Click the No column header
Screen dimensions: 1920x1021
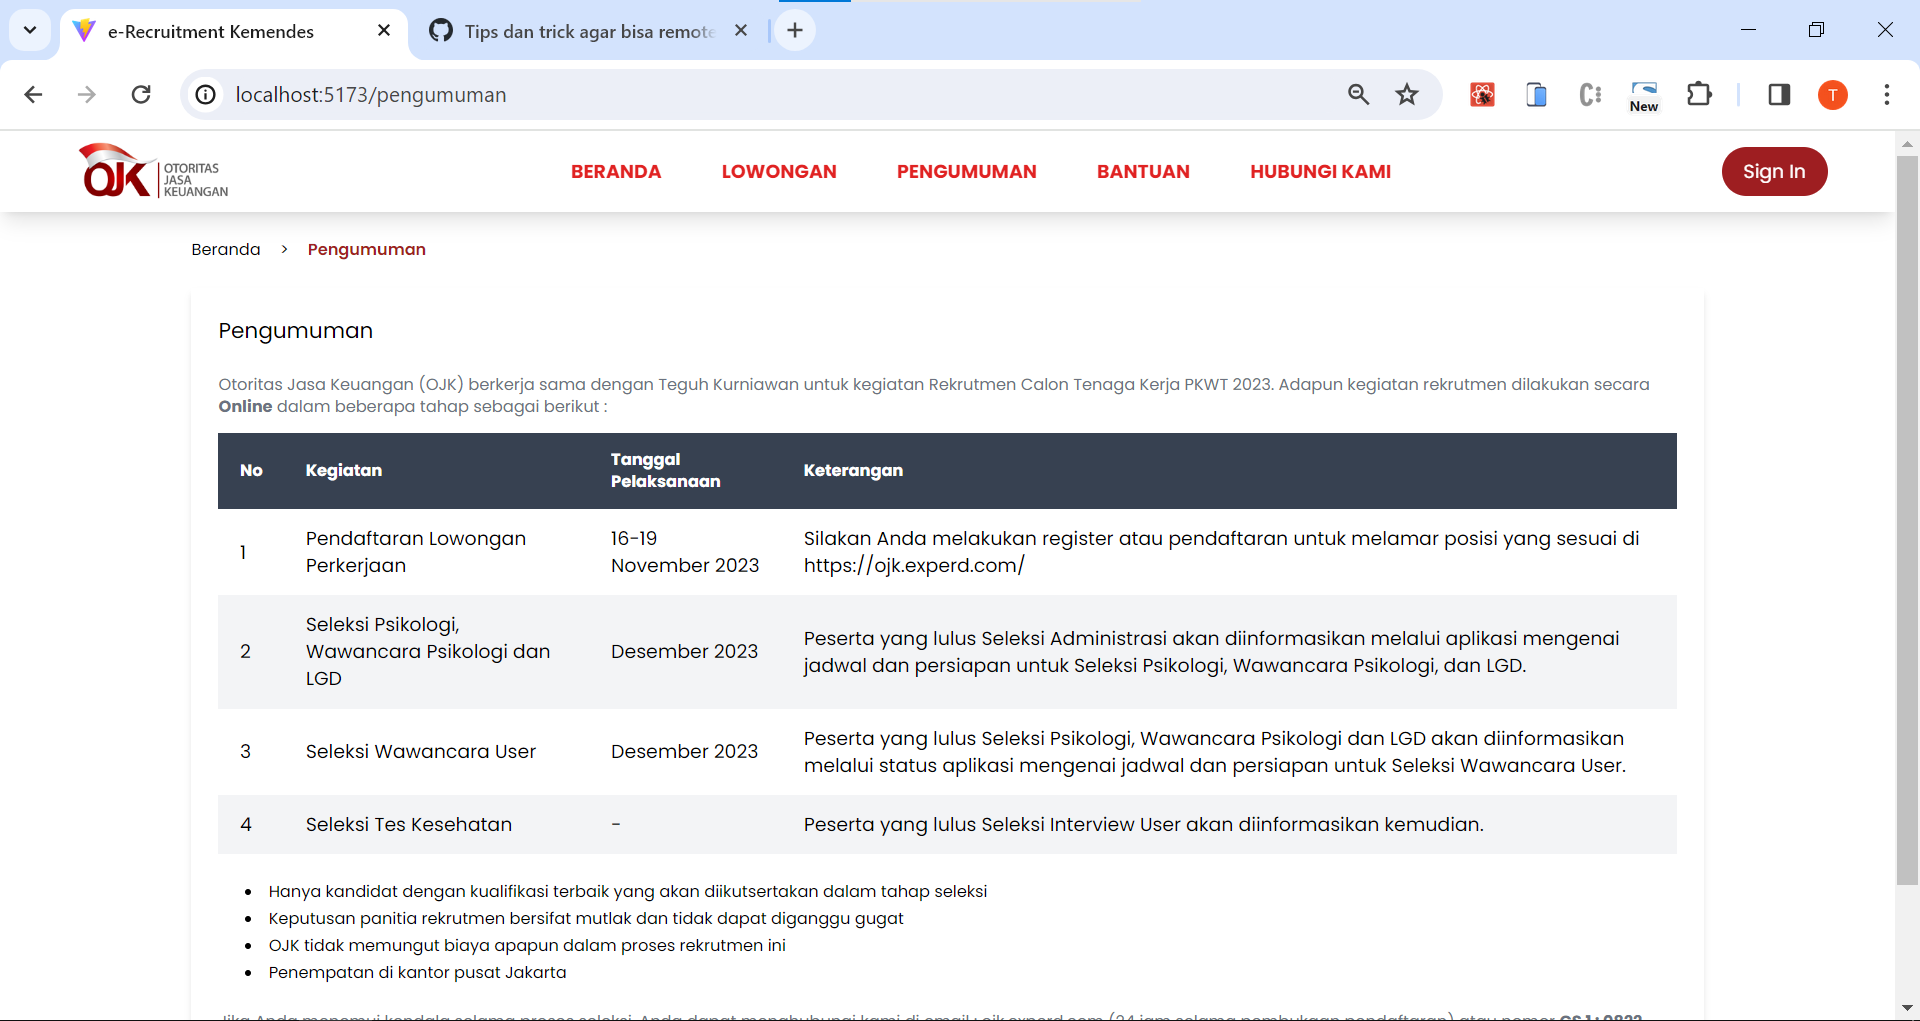click(251, 470)
